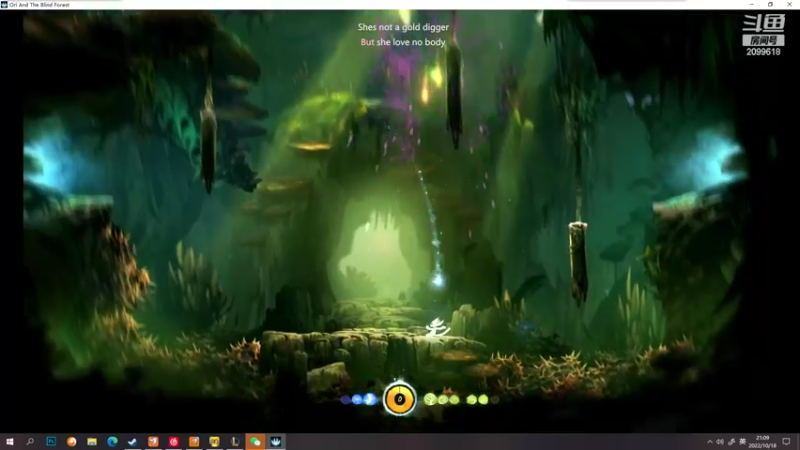Select the Ori game taskbar icon

coord(276,441)
